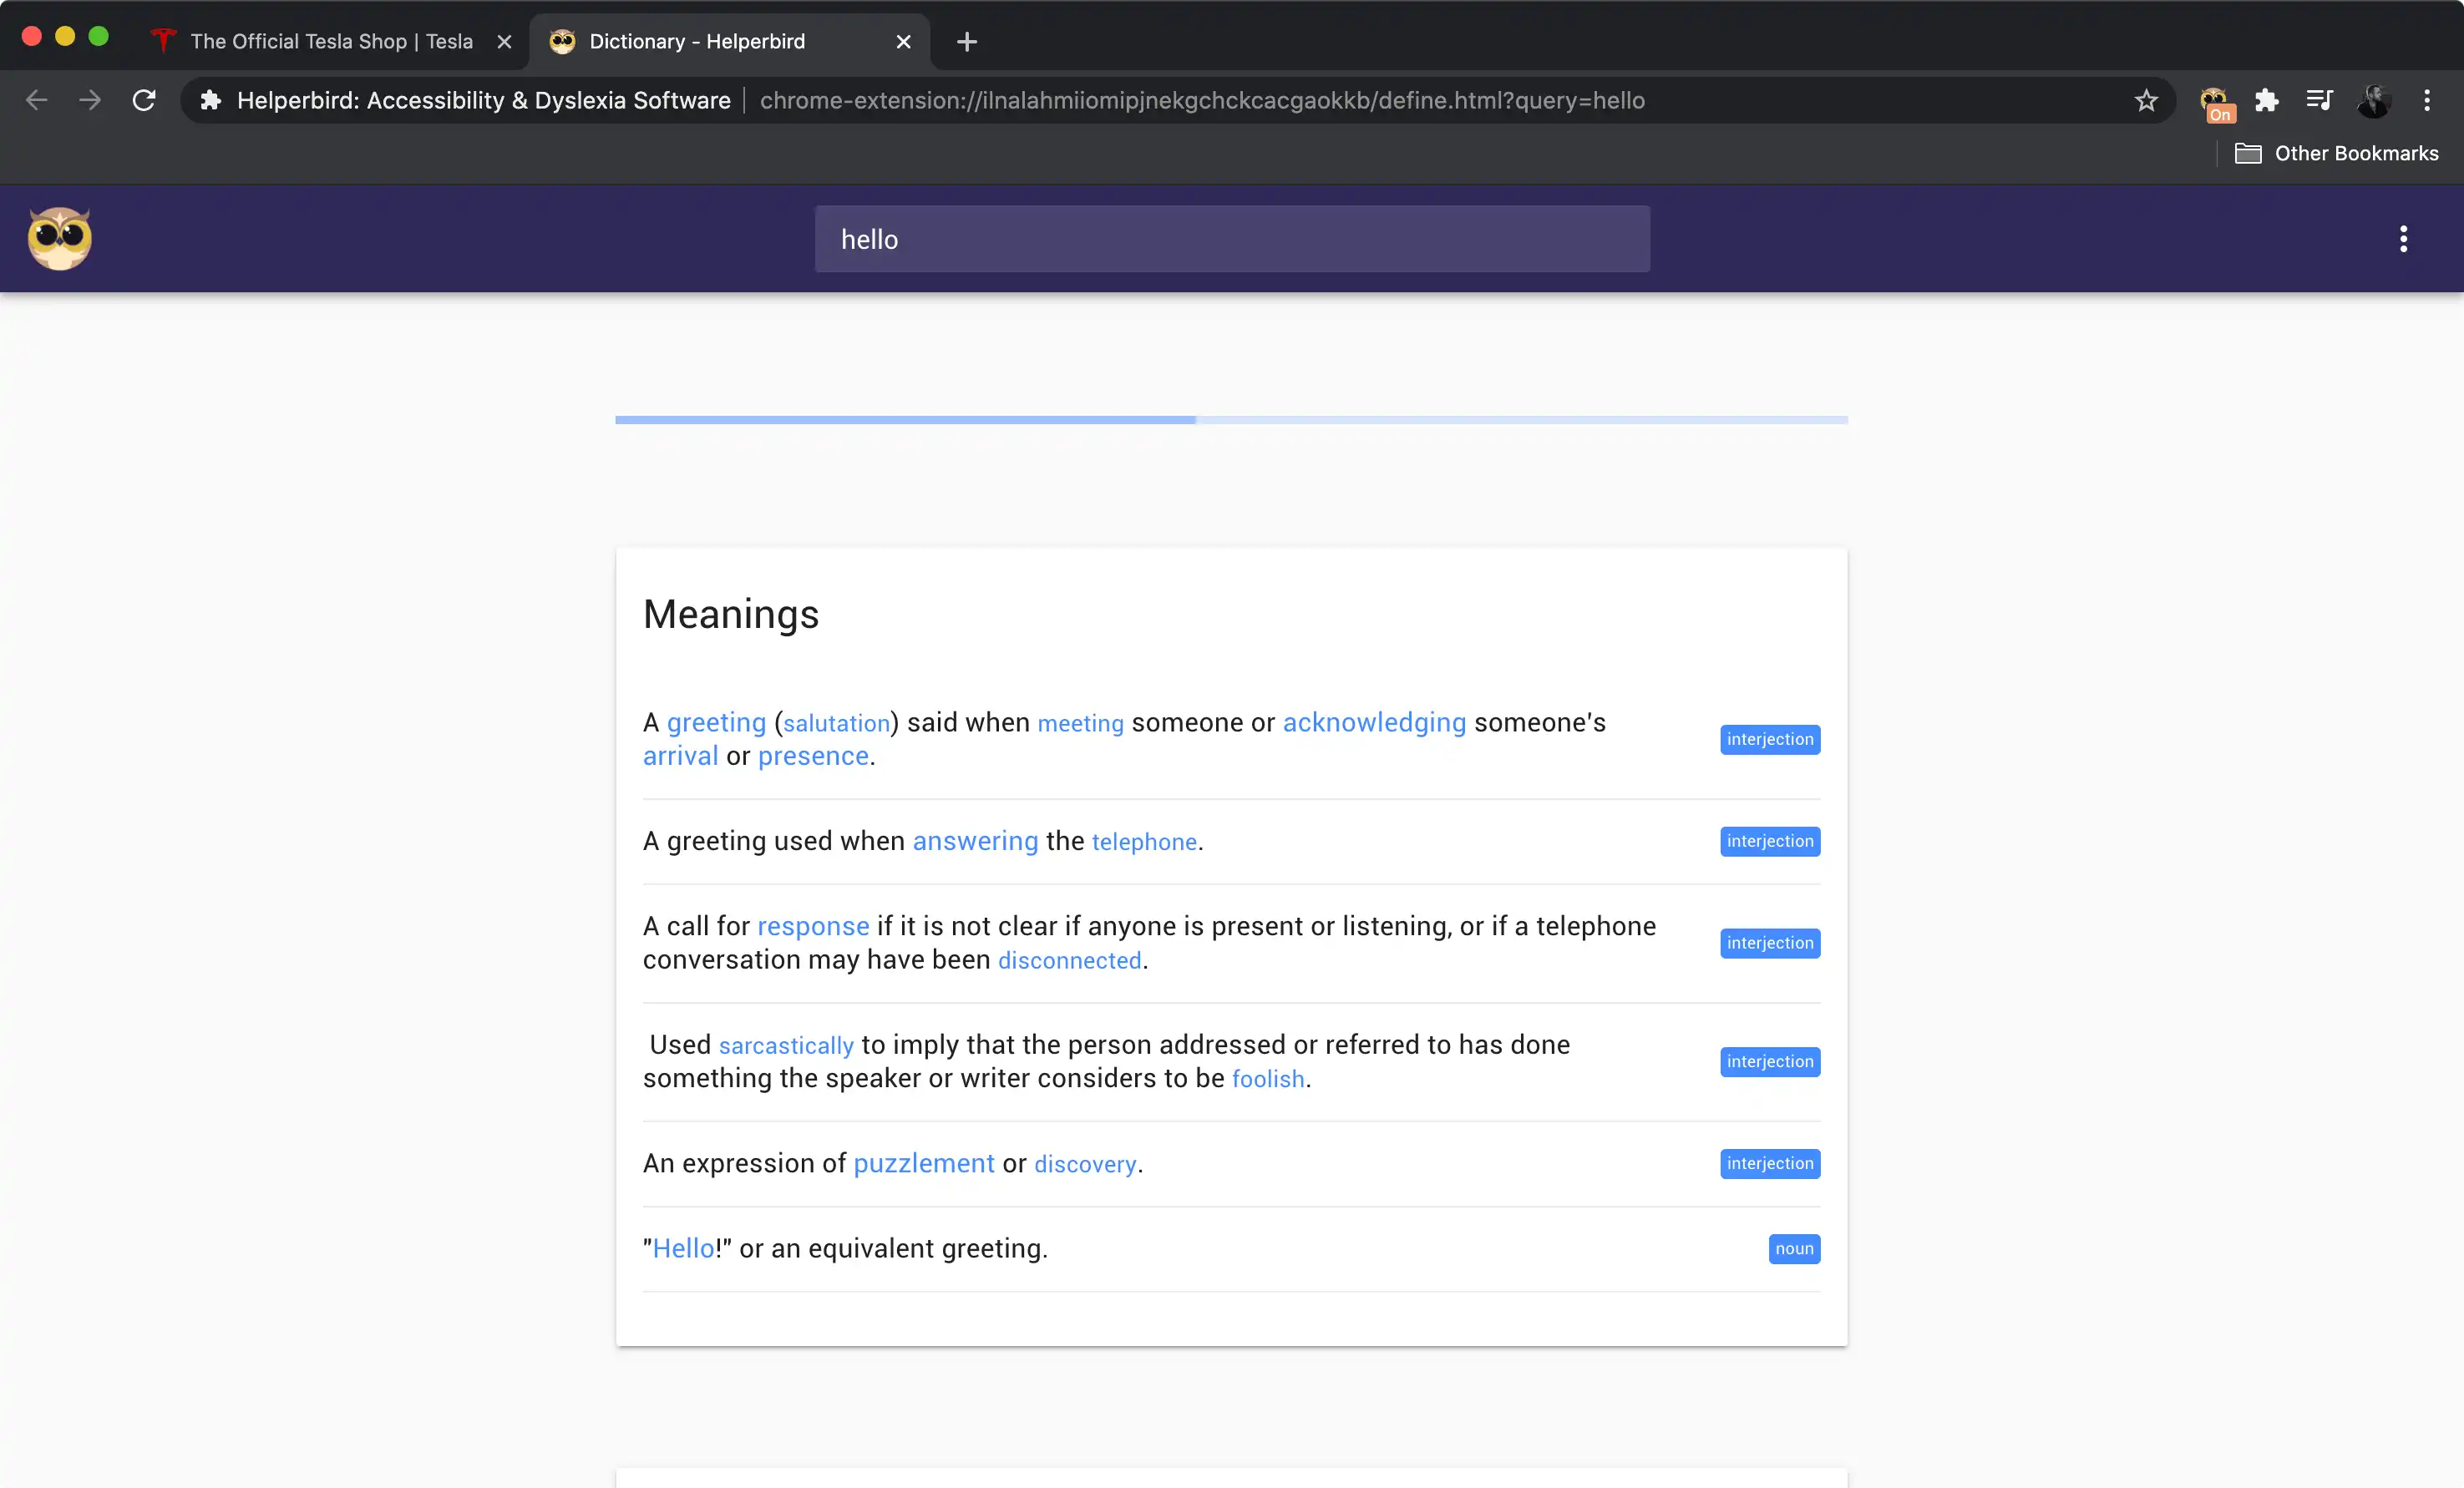The width and height of the screenshot is (2464, 1488).
Task: Open a new browser tab
Action: 966,41
